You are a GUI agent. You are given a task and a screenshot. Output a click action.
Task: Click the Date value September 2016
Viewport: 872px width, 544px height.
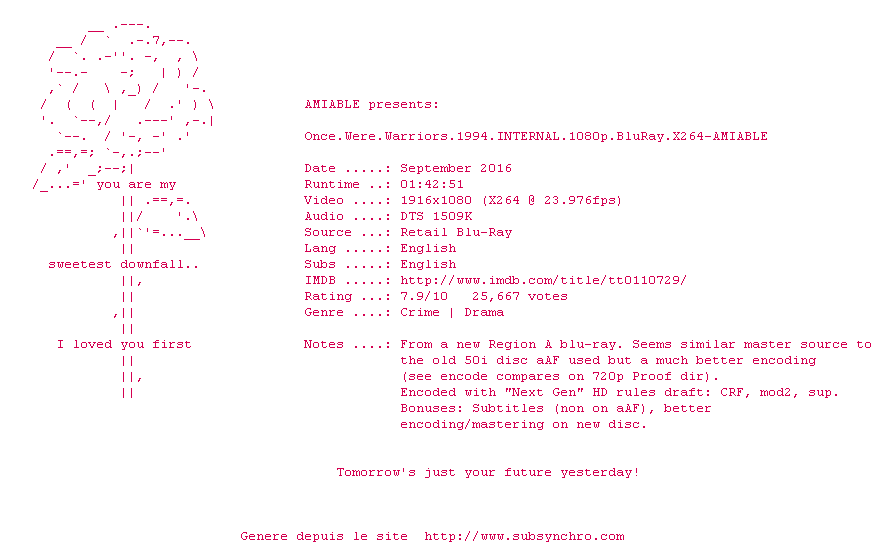(x=456, y=169)
